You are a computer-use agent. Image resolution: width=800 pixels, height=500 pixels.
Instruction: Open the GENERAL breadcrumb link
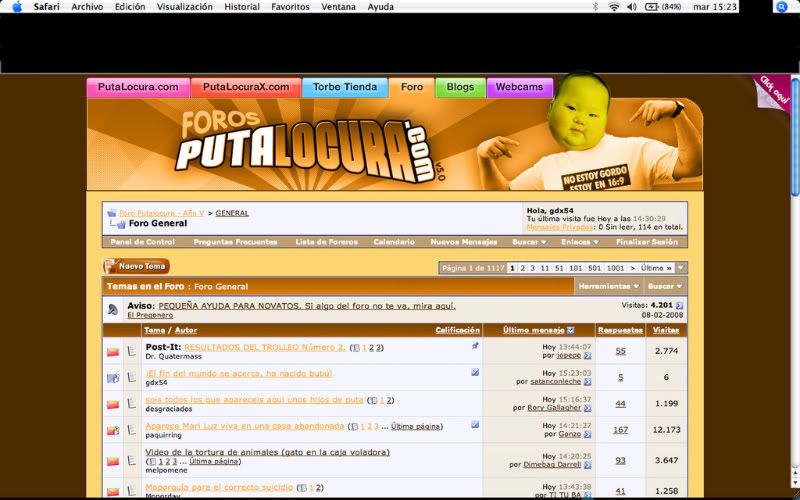(x=232, y=213)
